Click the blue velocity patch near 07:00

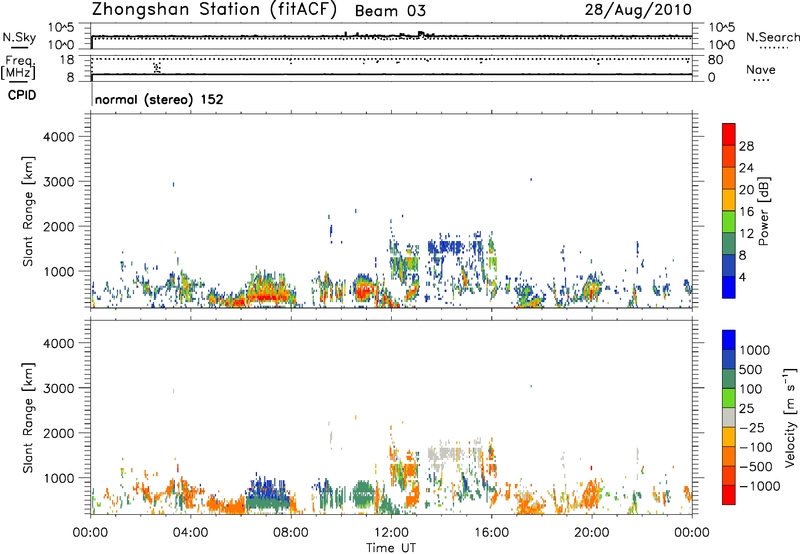pyautogui.click(x=268, y=487)
